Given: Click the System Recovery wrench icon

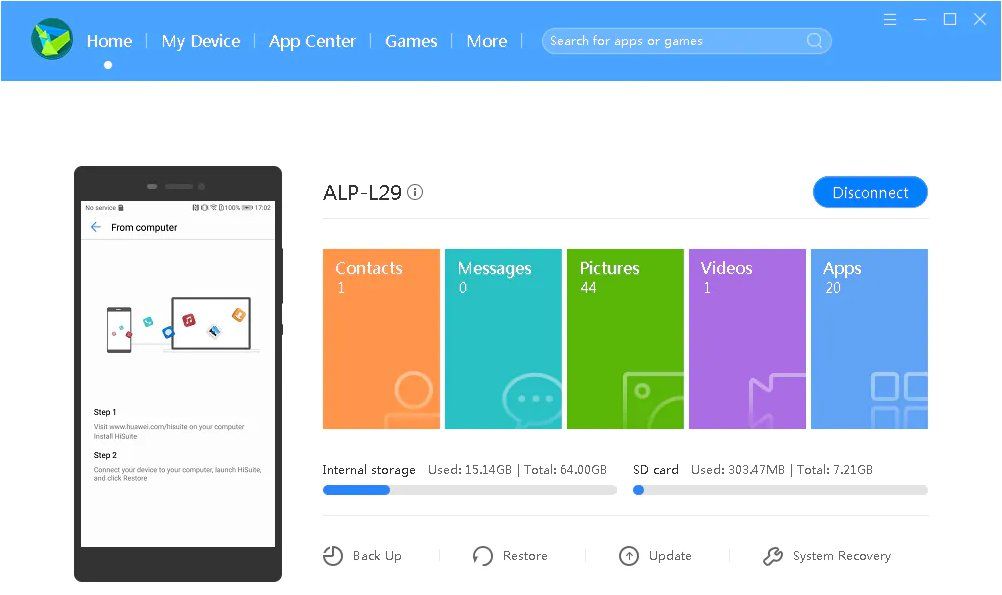Looking at the screenshot, I should [773, 556].
